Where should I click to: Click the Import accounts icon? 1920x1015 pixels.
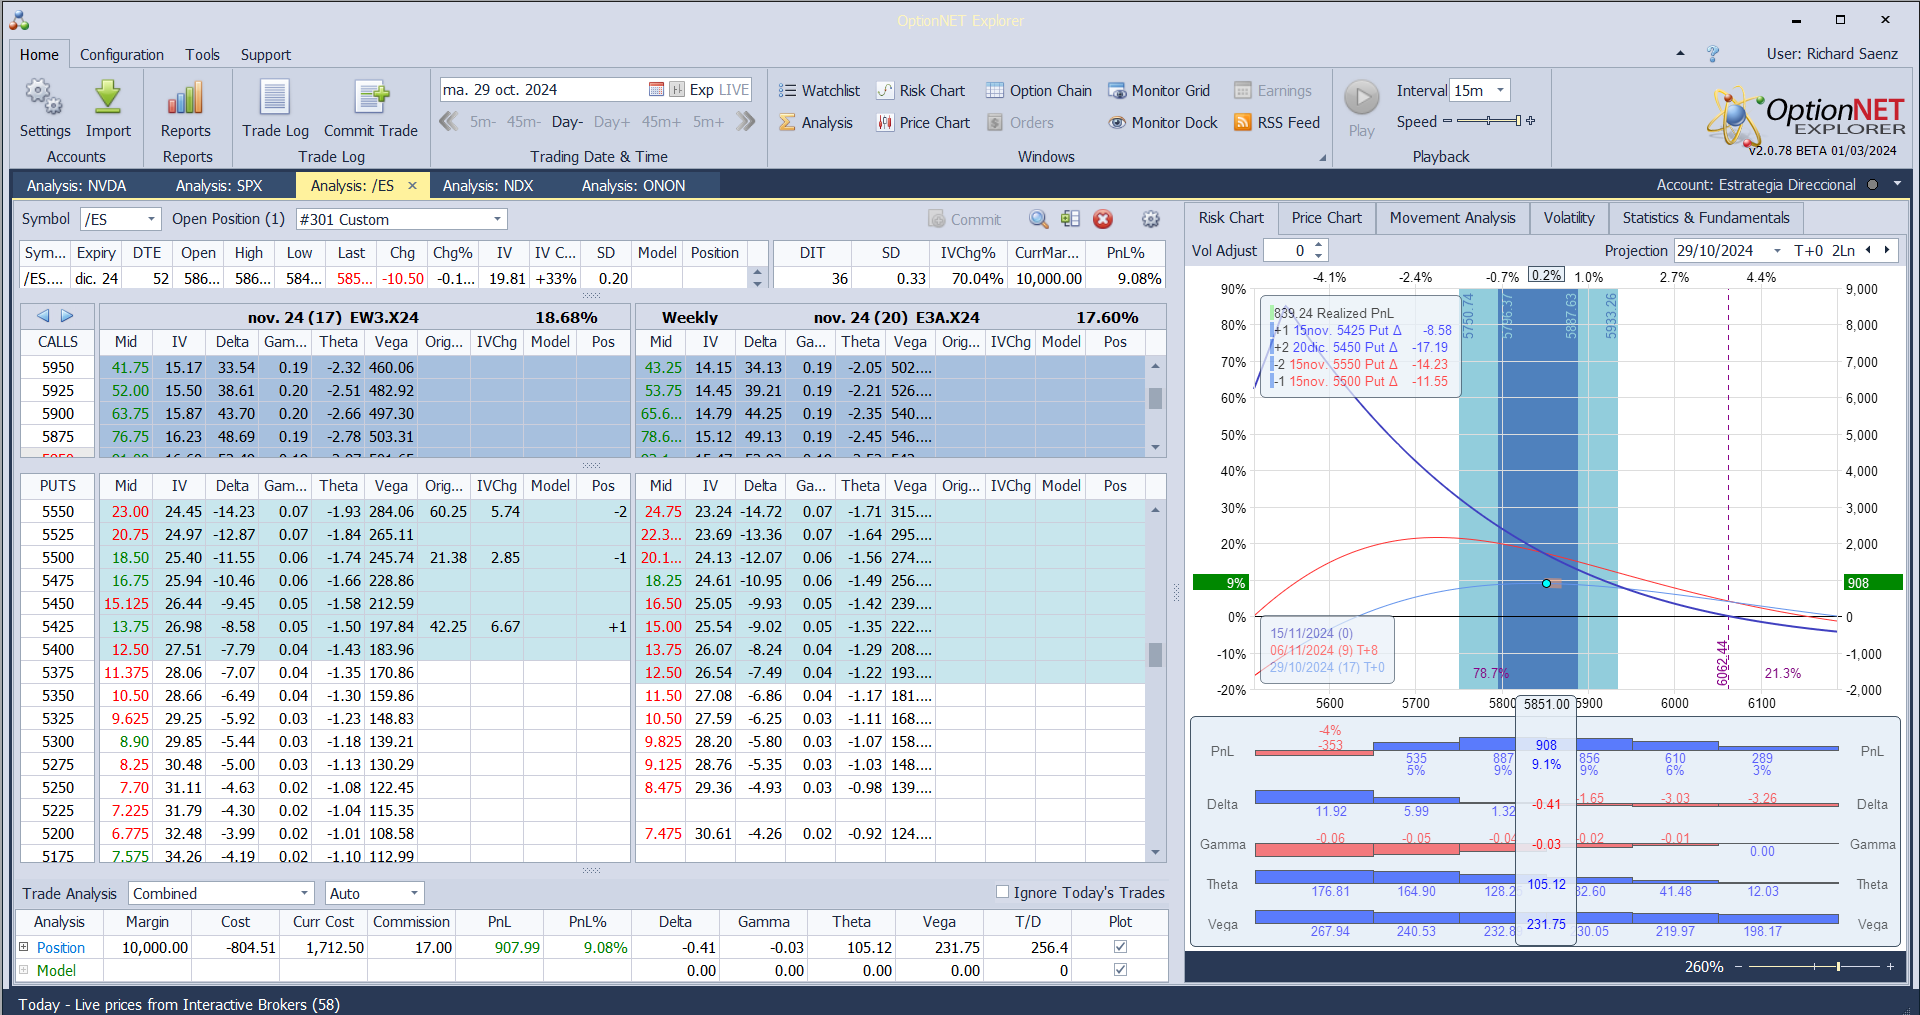pyautogui.click(x=108, y=108)
